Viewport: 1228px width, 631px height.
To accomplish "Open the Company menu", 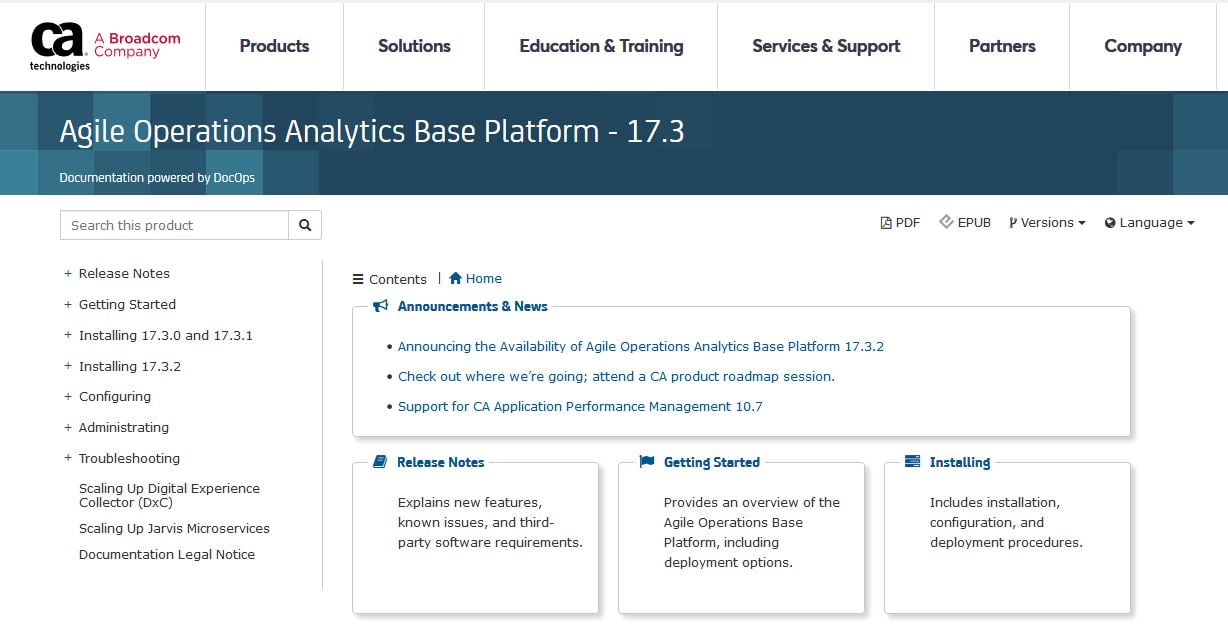I will [x=1143, y=46].
